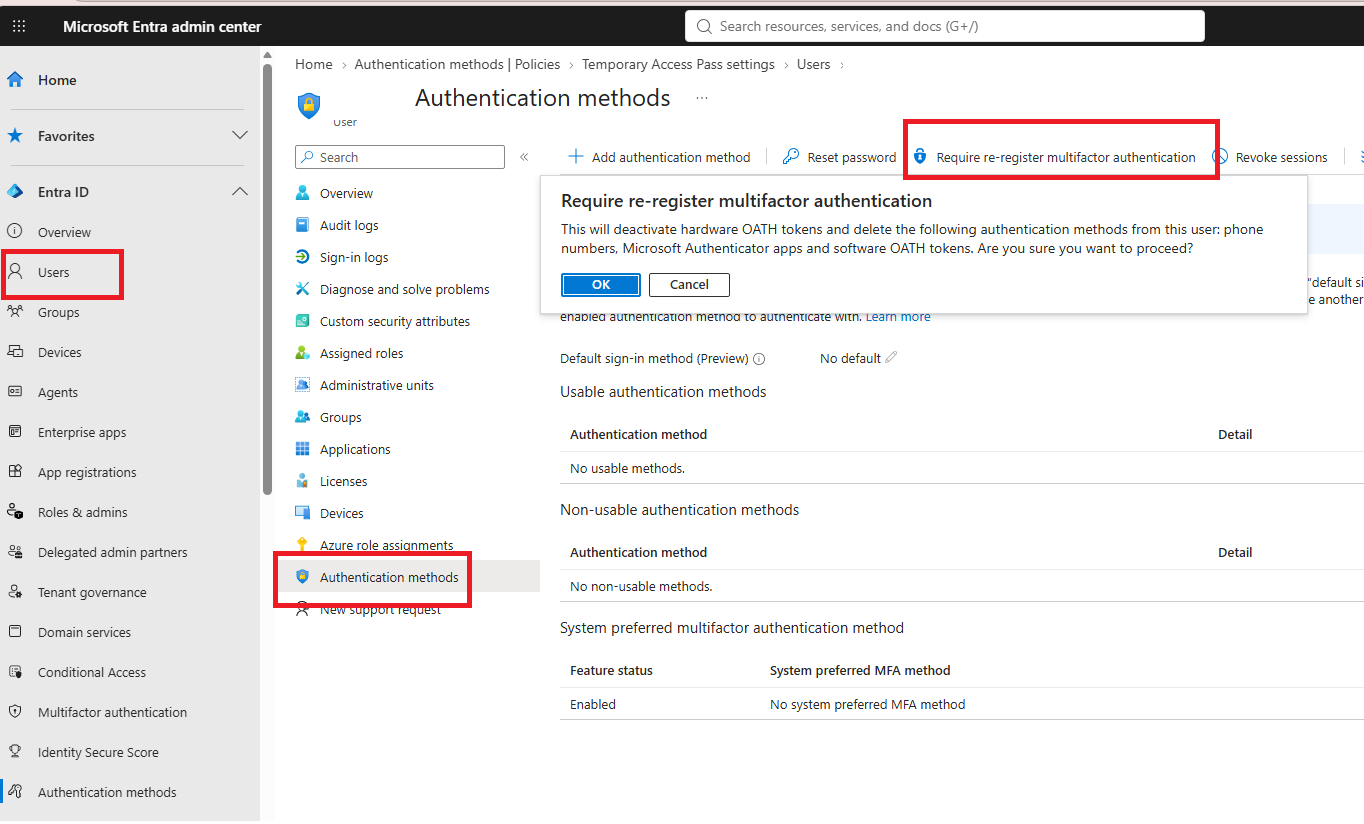Click the Home breadcrumb link

pos(314,64)
